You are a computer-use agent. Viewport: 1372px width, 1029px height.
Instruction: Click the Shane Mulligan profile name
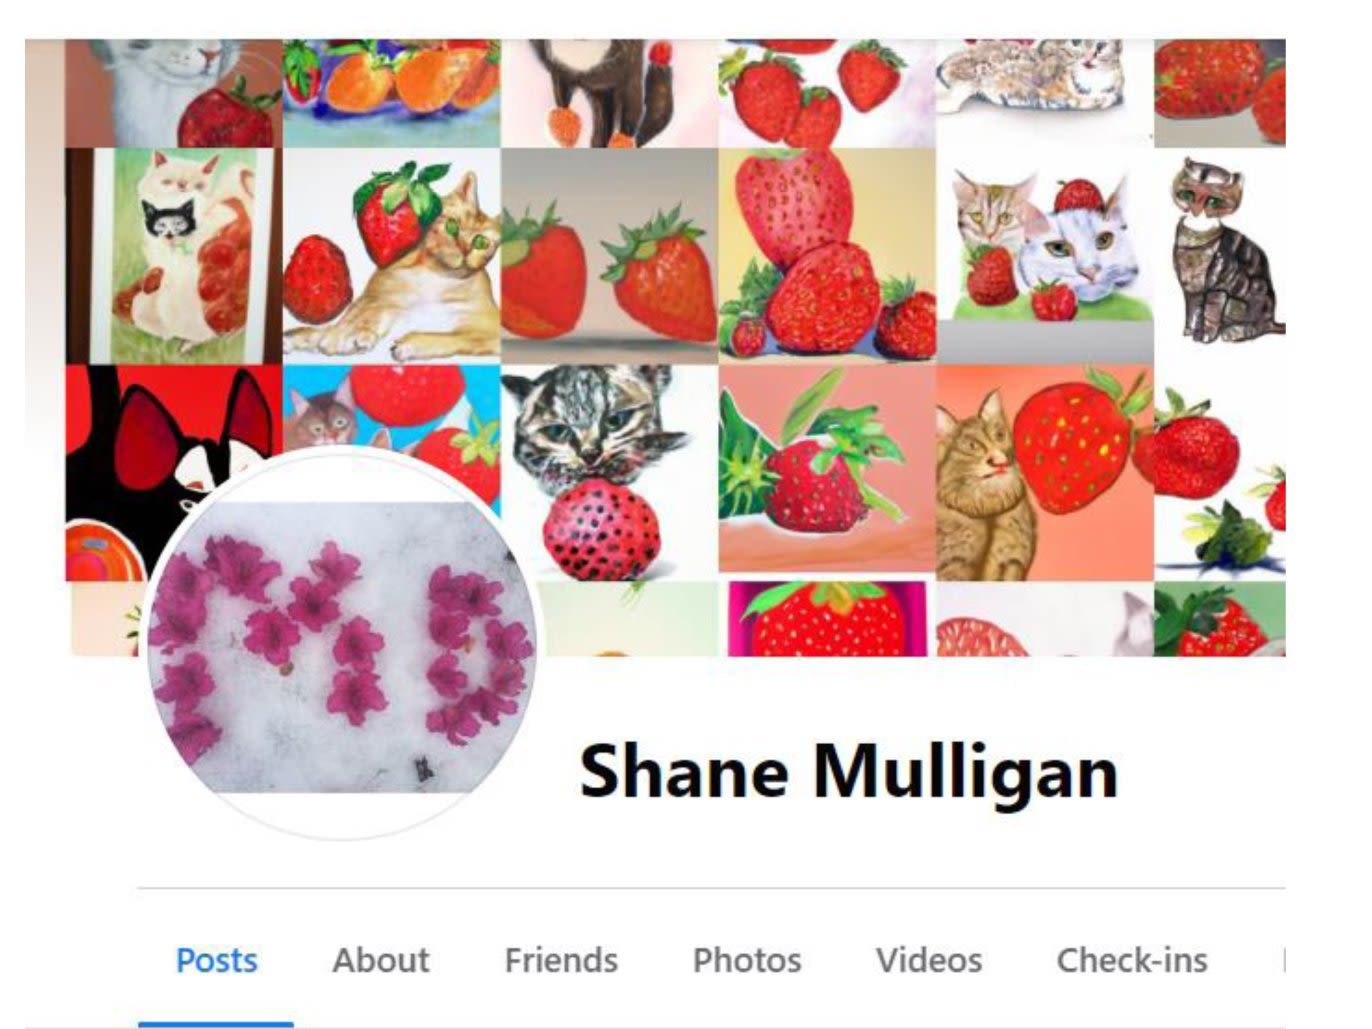(x=848, y=772)
